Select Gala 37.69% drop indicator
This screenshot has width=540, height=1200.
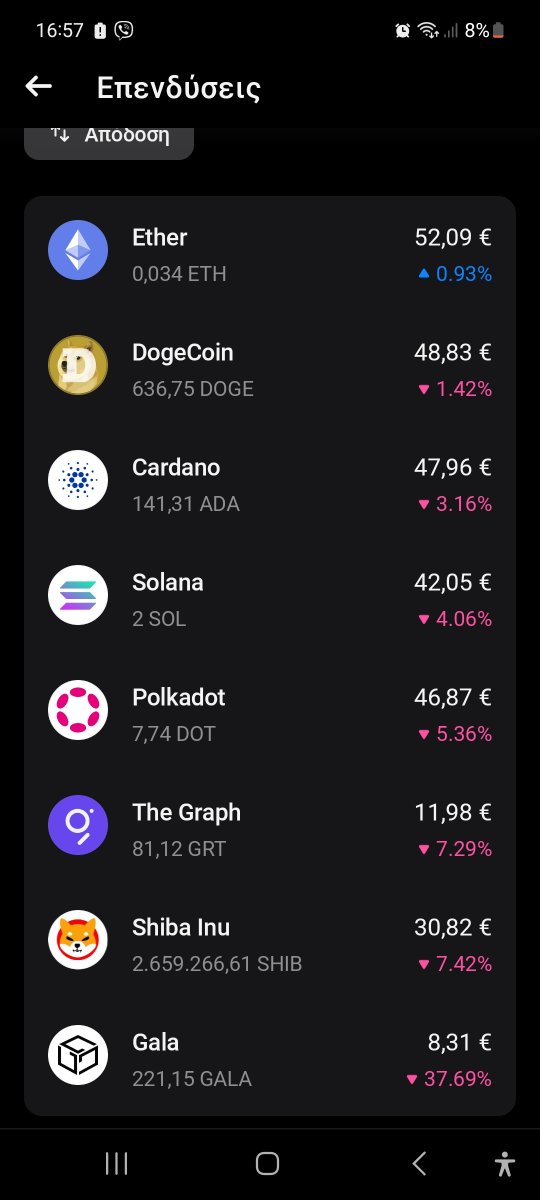449,1079
